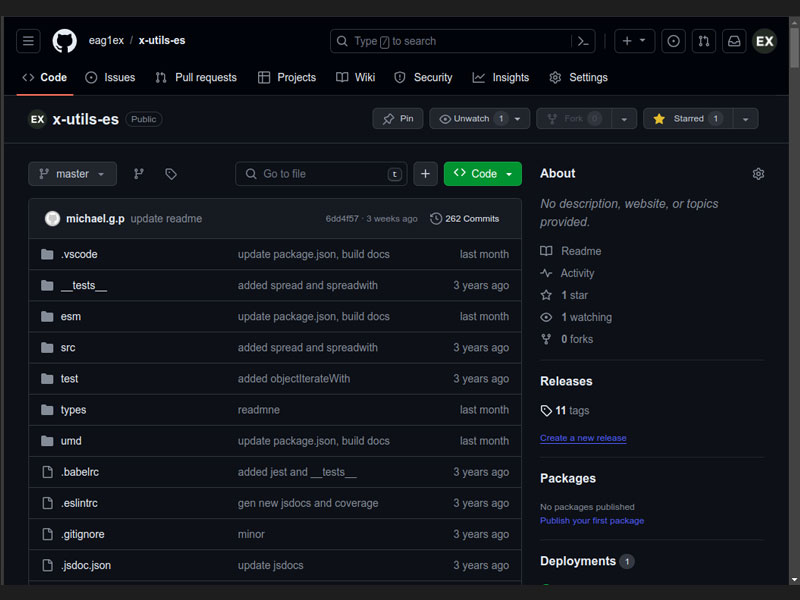Open the Wiki tab
Image resolution: width=800 pixels, height=600 pixels.
pyautogui.click(x=356, y=77)
